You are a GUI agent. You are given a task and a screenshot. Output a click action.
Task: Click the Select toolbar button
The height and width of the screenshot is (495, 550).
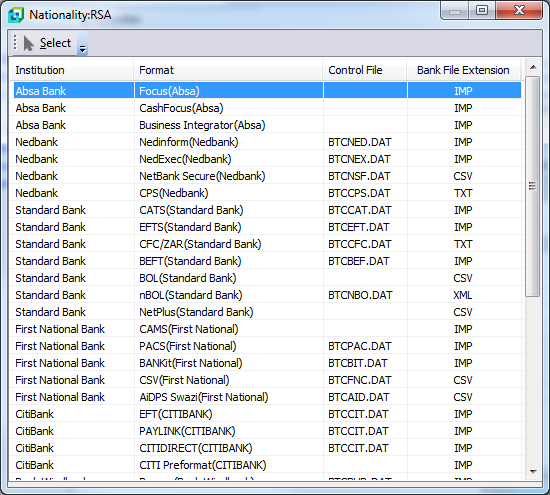pos(47,43)
